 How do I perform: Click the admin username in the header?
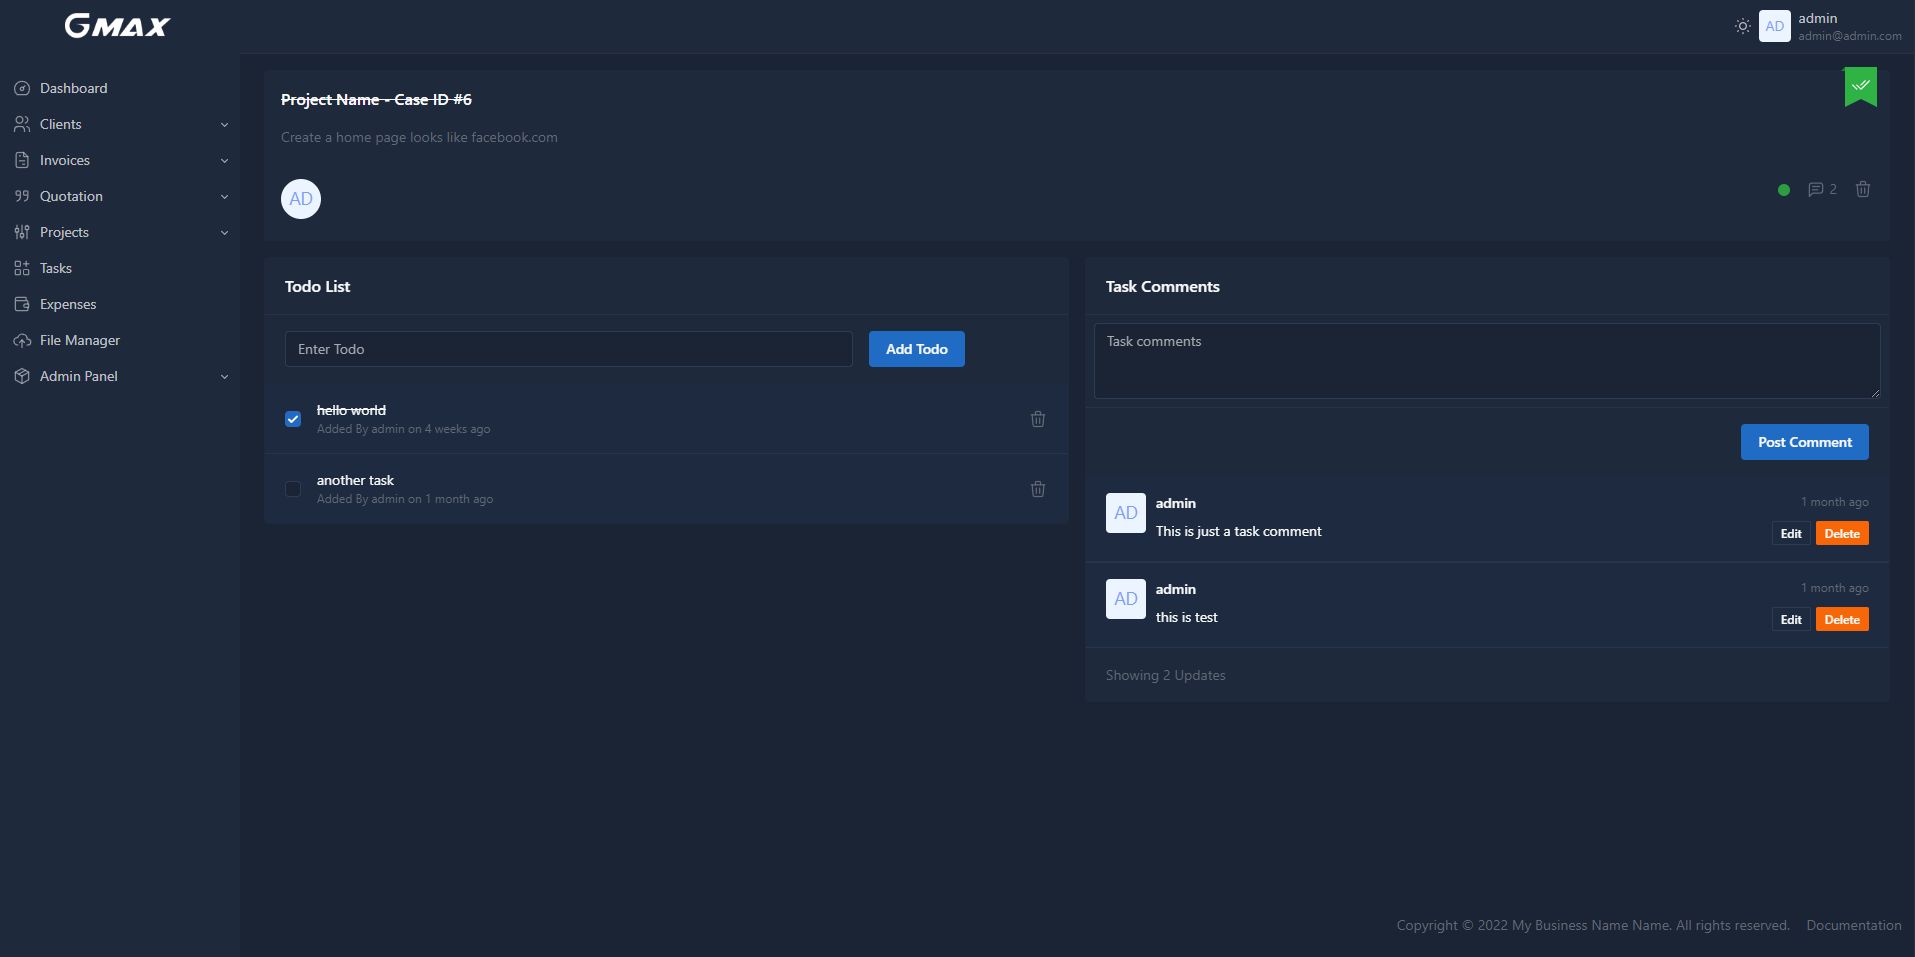1817,18
